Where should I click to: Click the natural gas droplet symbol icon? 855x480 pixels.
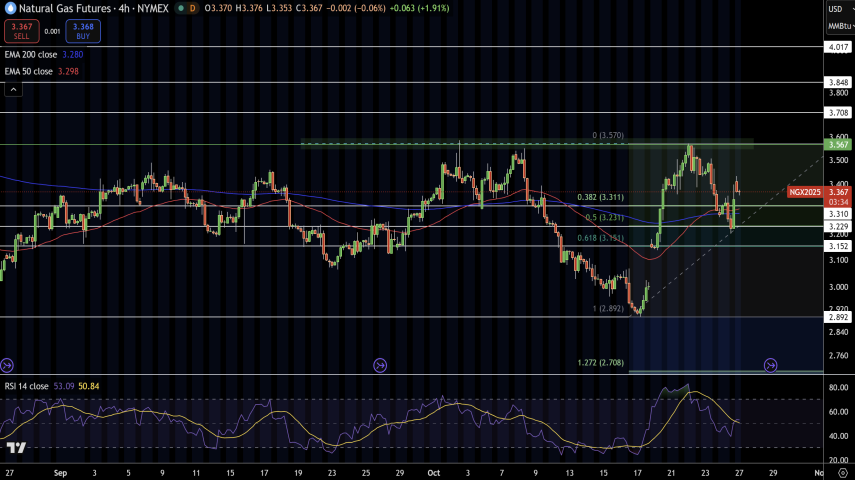click(x=9, y=8)
